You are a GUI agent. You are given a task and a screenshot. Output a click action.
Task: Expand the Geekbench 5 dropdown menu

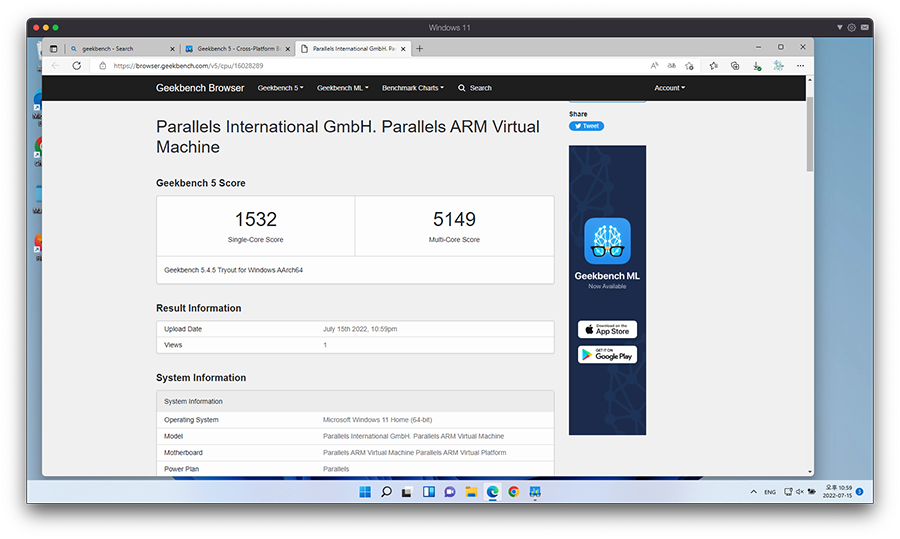pyautogui.click(x=280, y=88)
